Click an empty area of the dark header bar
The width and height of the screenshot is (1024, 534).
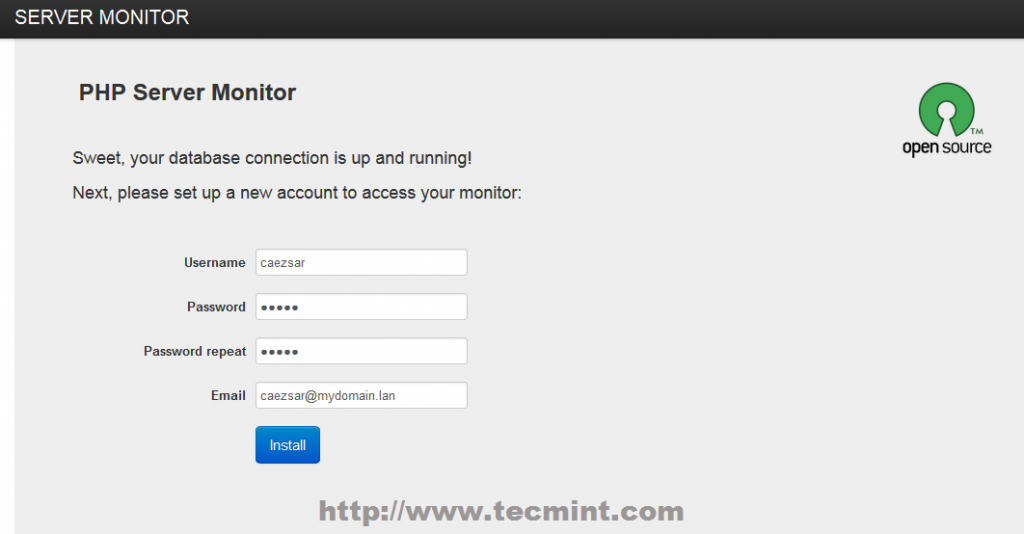[600, 18]
